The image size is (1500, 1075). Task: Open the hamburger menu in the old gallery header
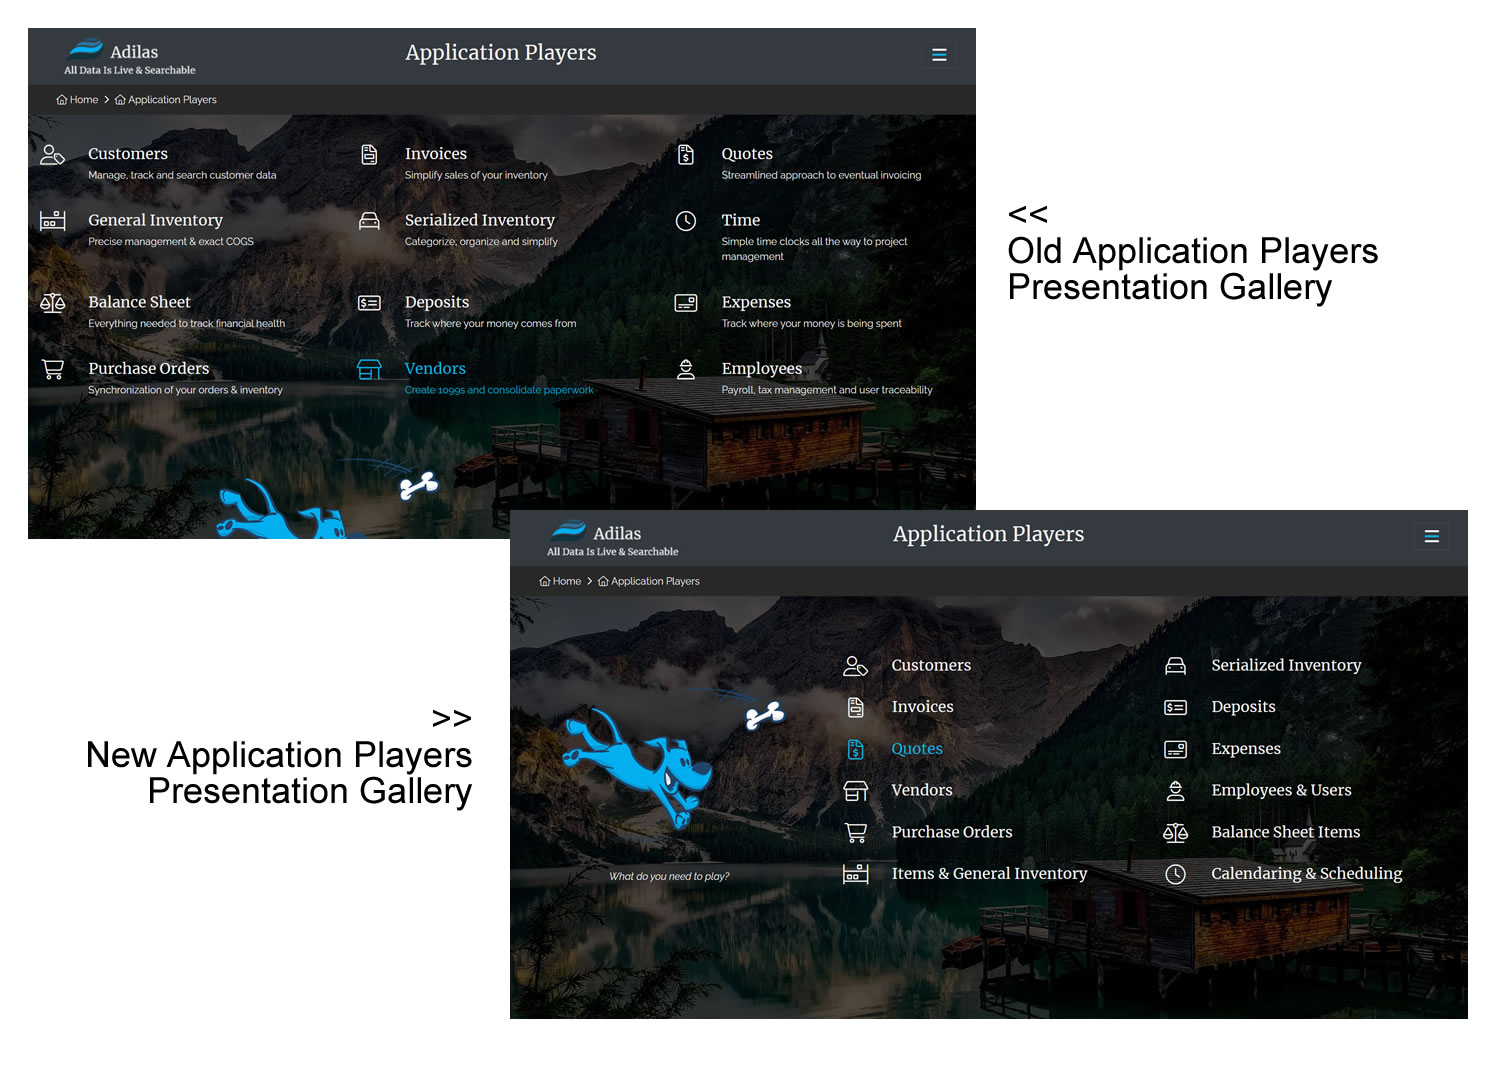pos(938,55)
